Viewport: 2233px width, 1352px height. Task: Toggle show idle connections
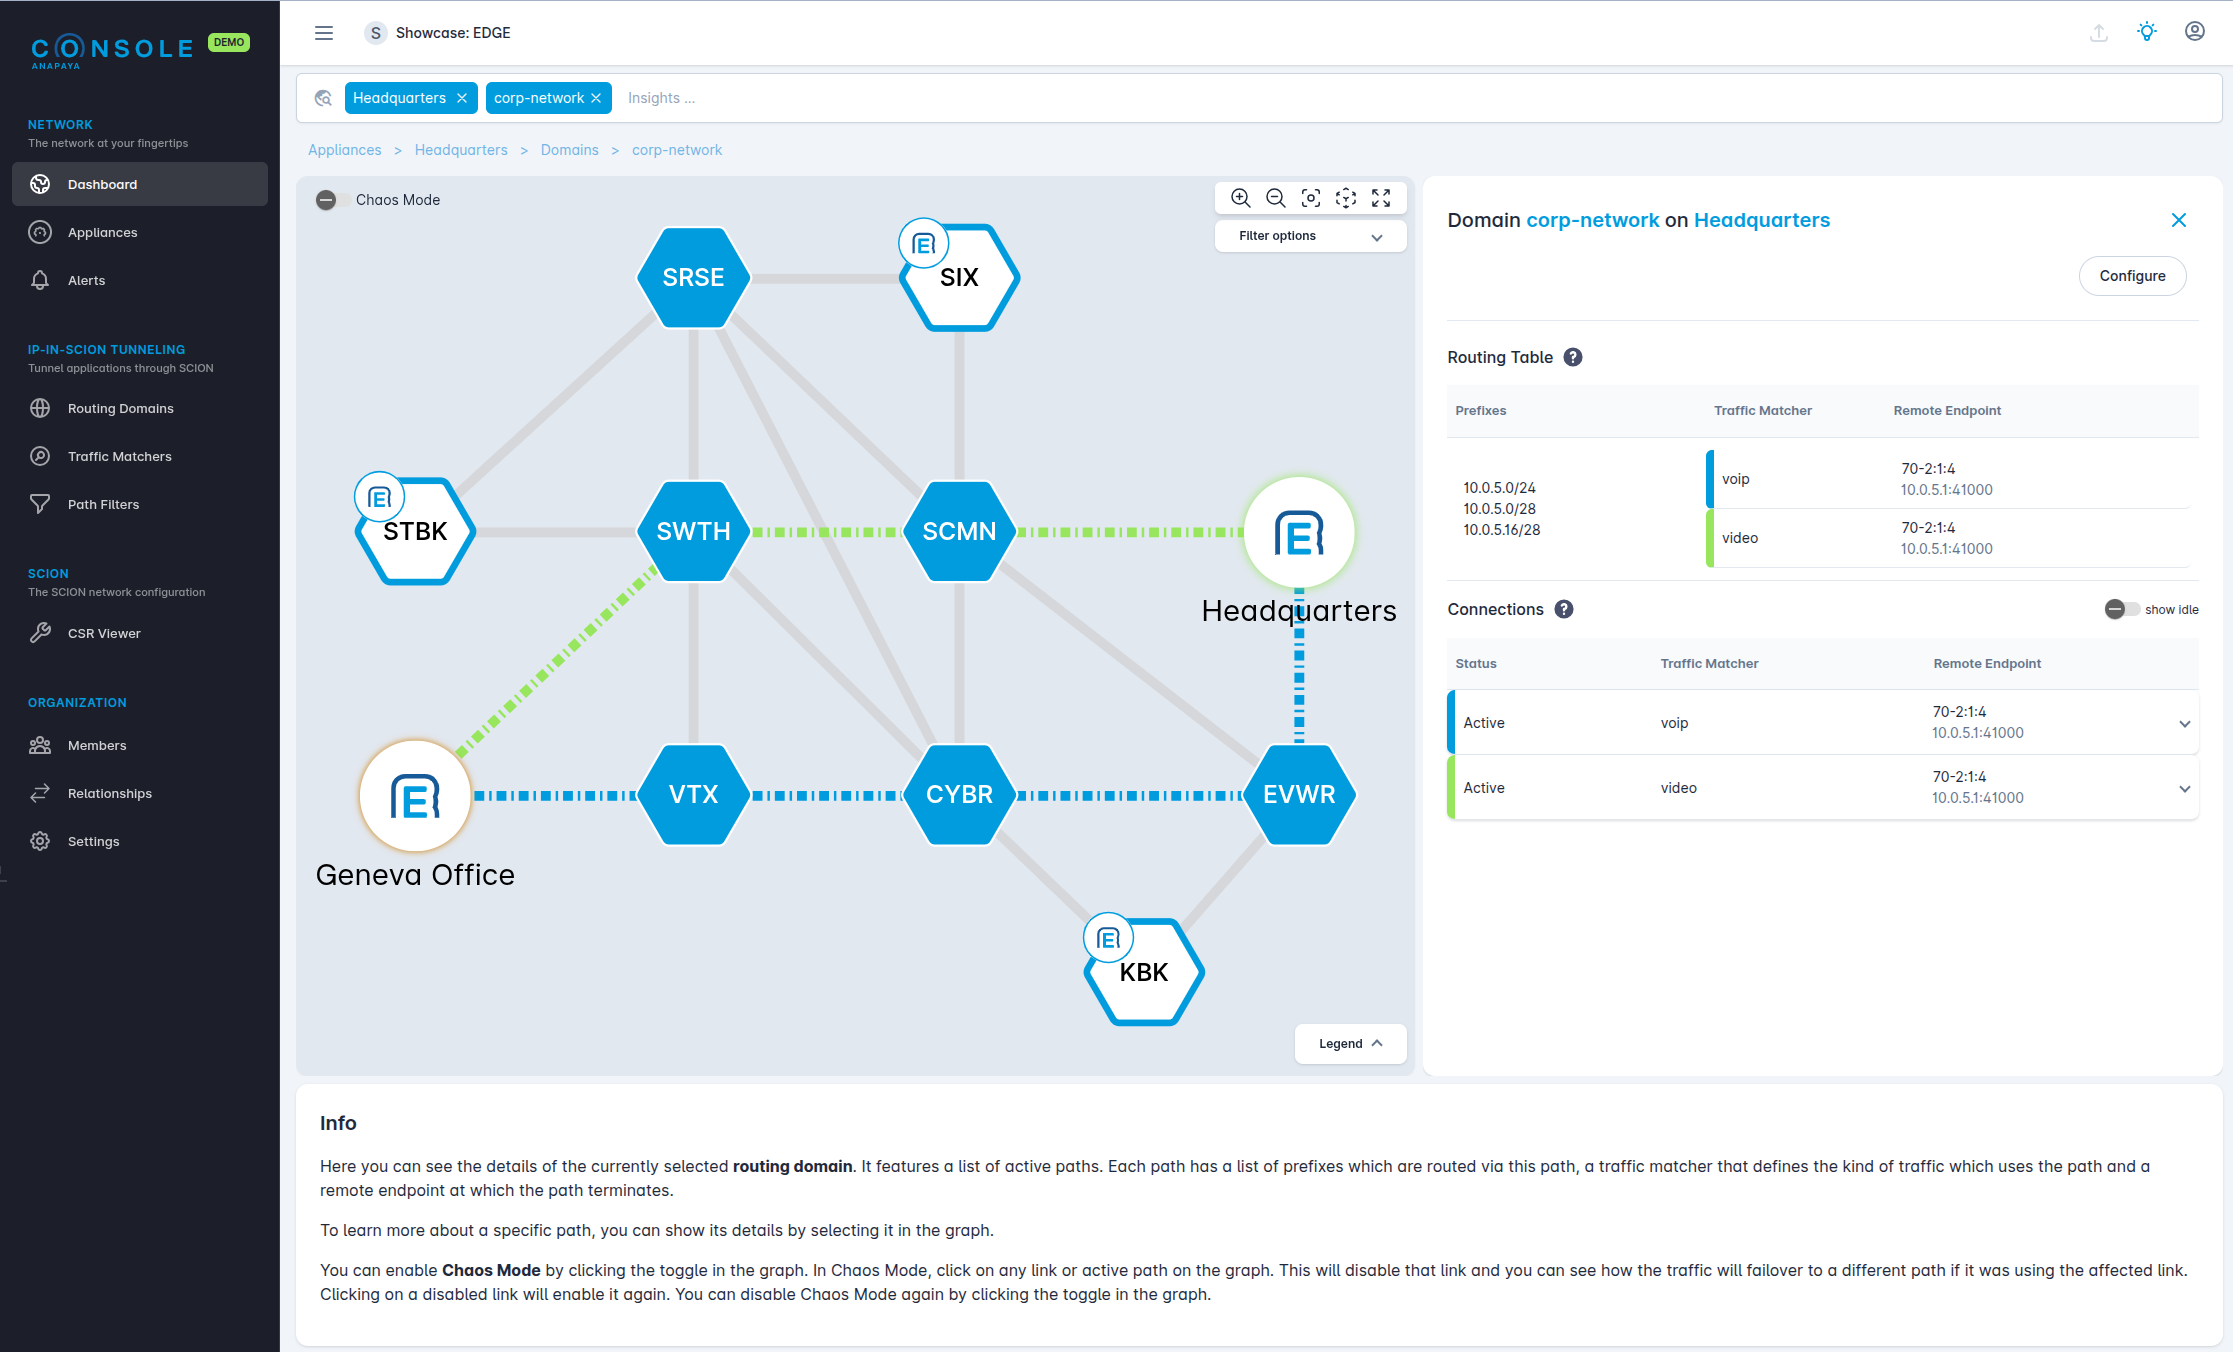(x=2120, y=609)
